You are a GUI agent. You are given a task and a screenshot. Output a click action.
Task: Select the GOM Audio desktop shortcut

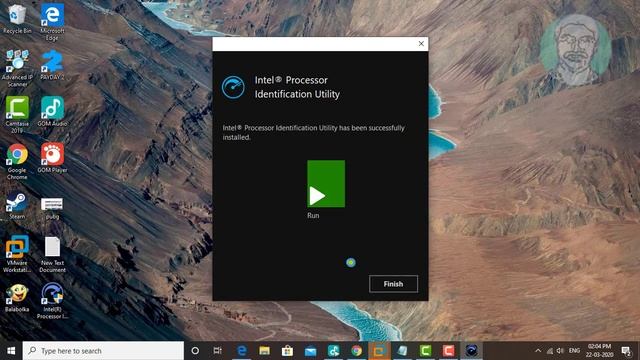pyautogui.click(x=52, y=111)
